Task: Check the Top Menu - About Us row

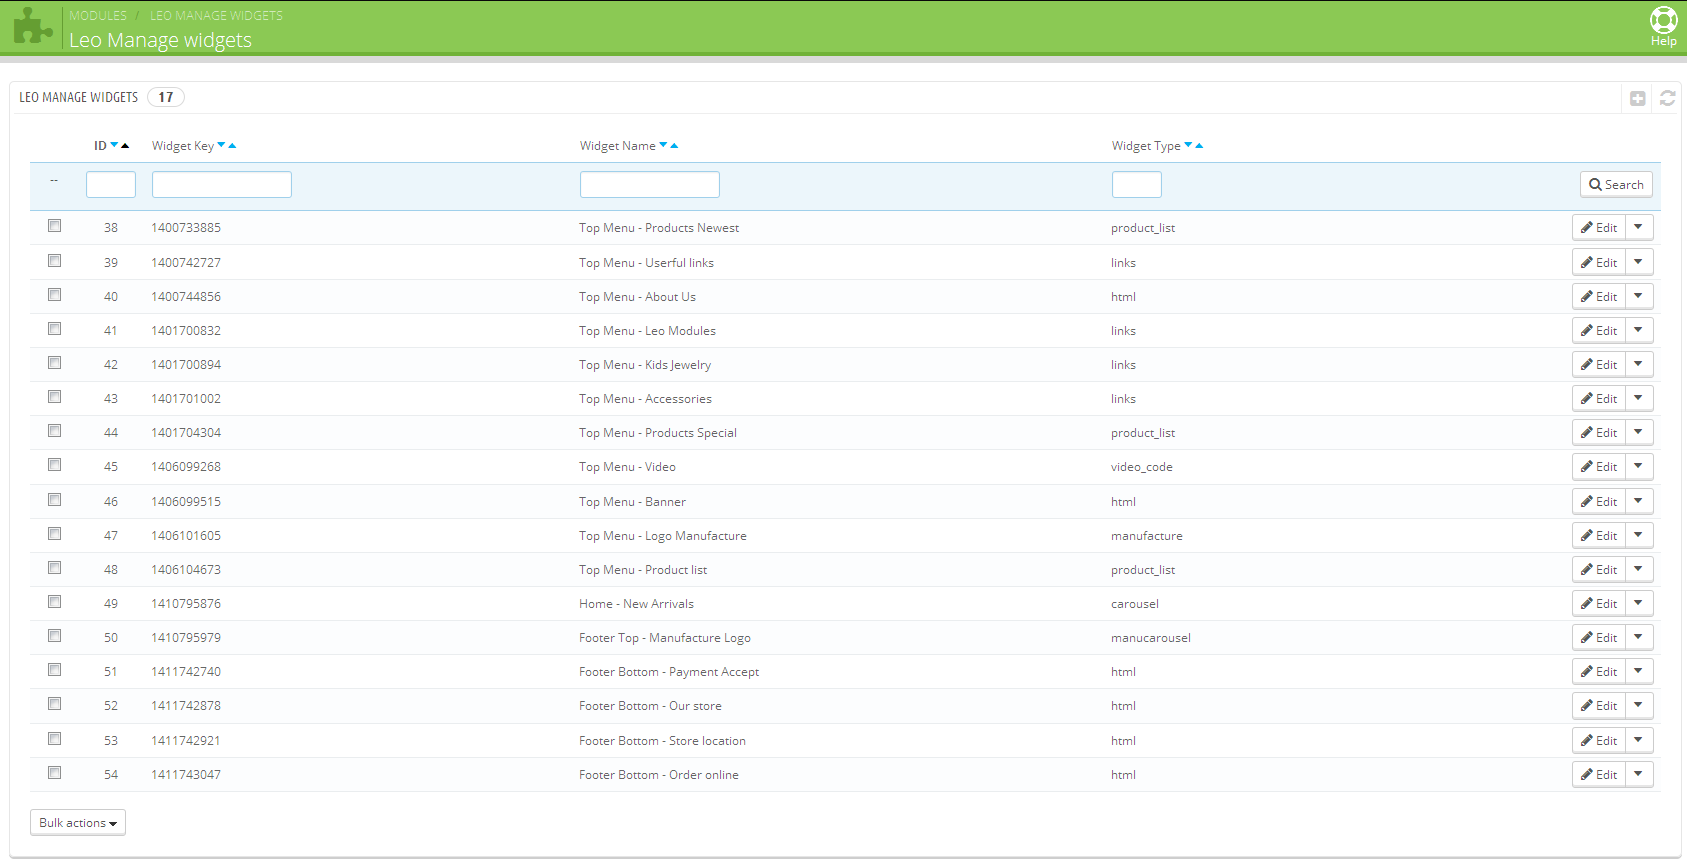Action: [55, 295]
